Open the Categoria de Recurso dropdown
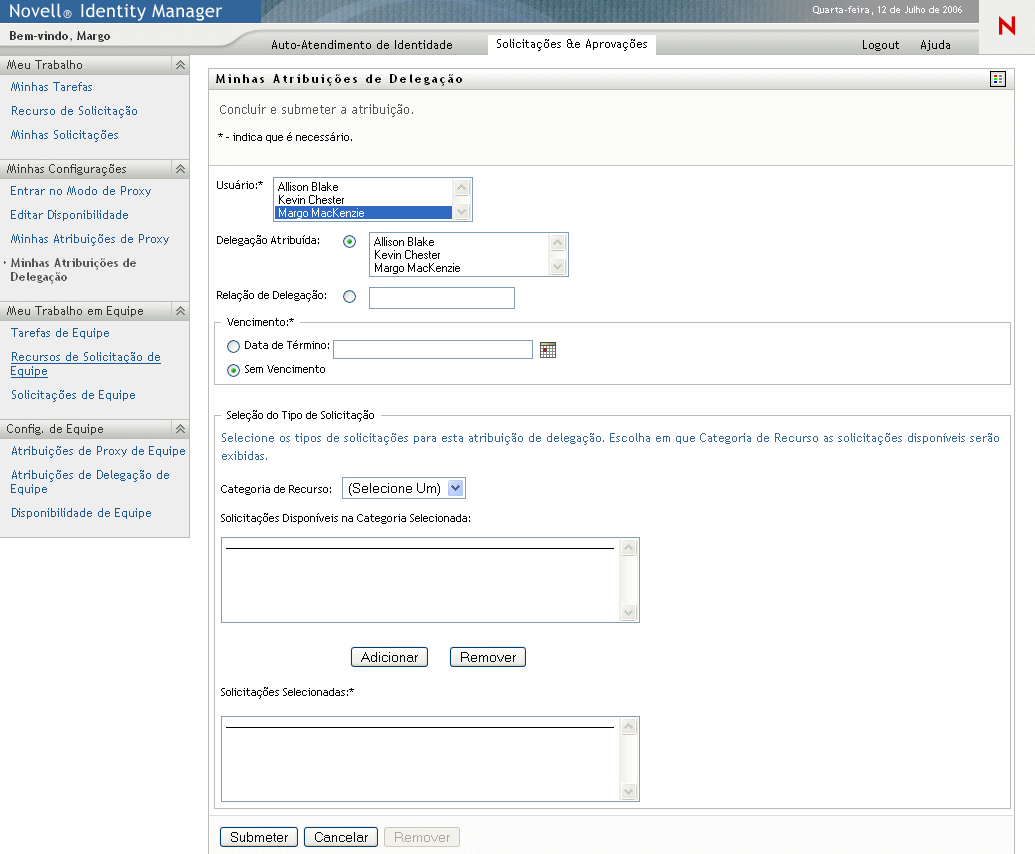Screen dimensions: 1035x854 (403, 488)
